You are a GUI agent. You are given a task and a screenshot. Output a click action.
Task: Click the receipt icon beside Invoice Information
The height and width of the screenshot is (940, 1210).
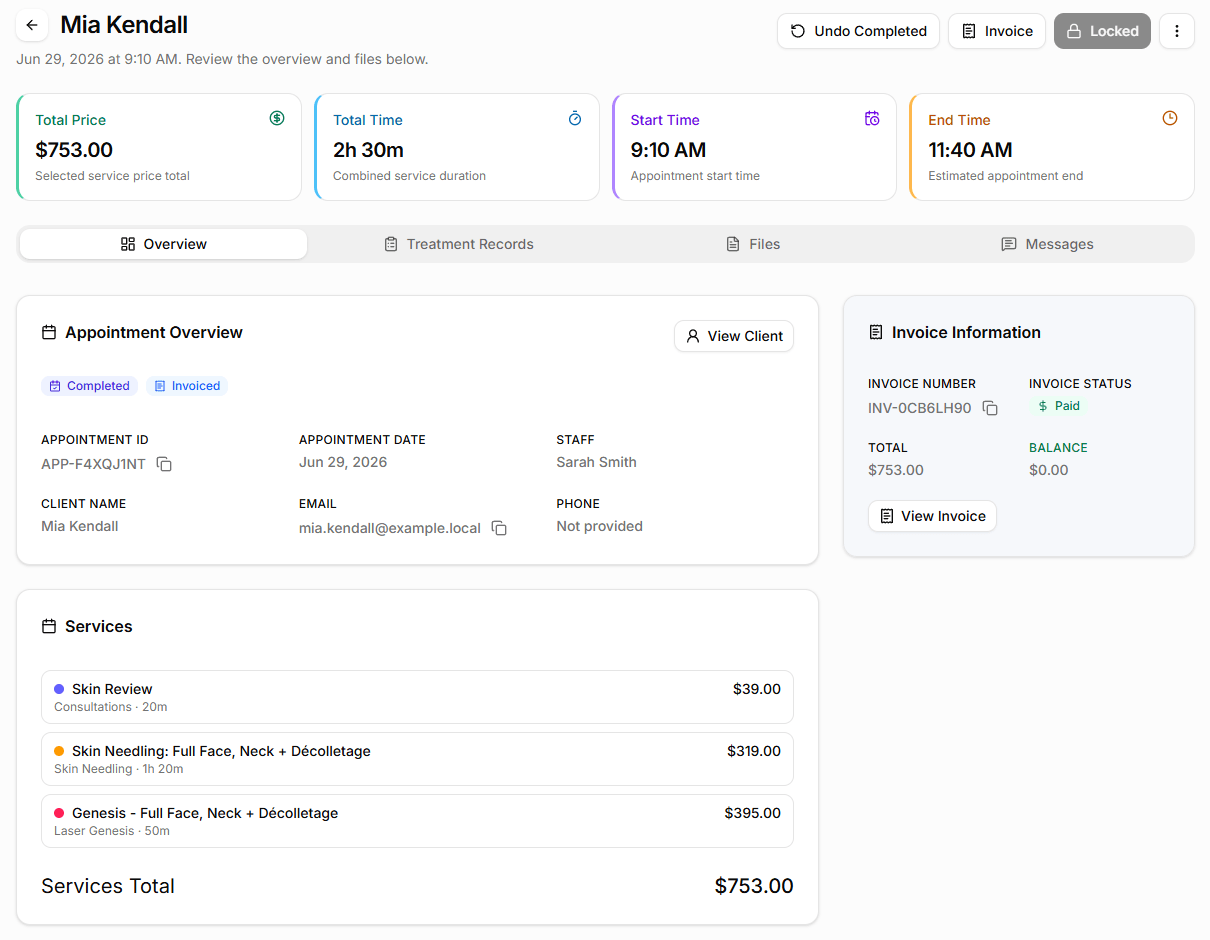[x=876, y=332]
